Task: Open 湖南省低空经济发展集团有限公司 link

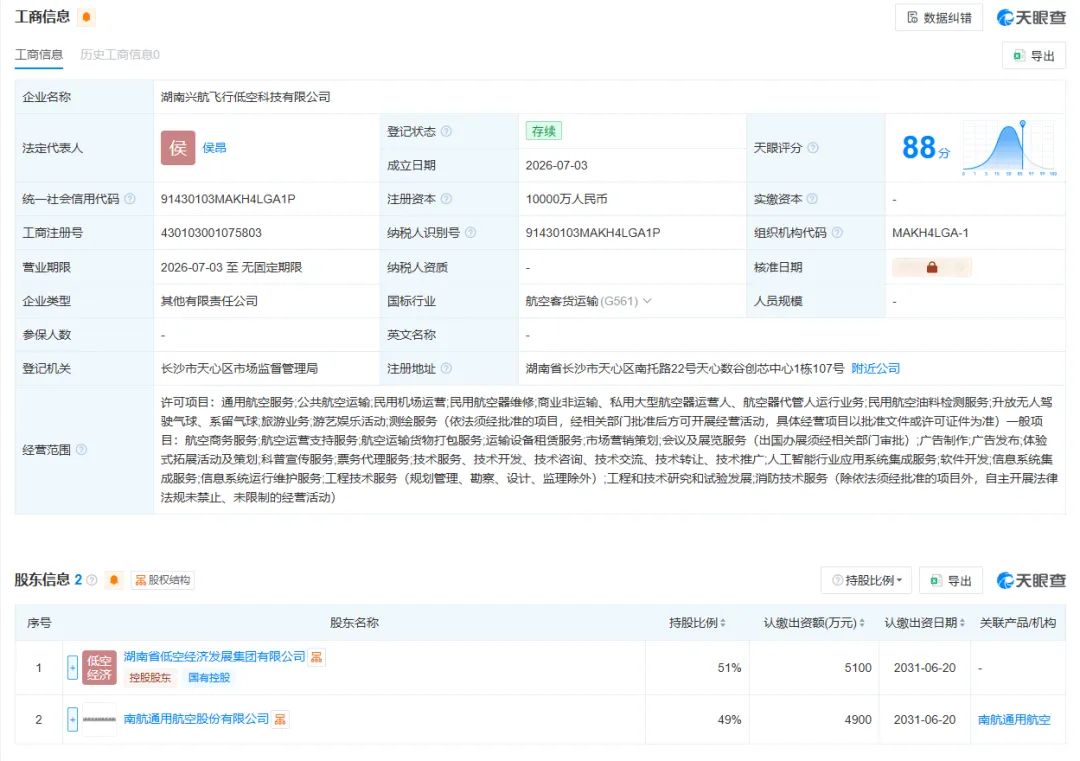Action: point(214,656)
